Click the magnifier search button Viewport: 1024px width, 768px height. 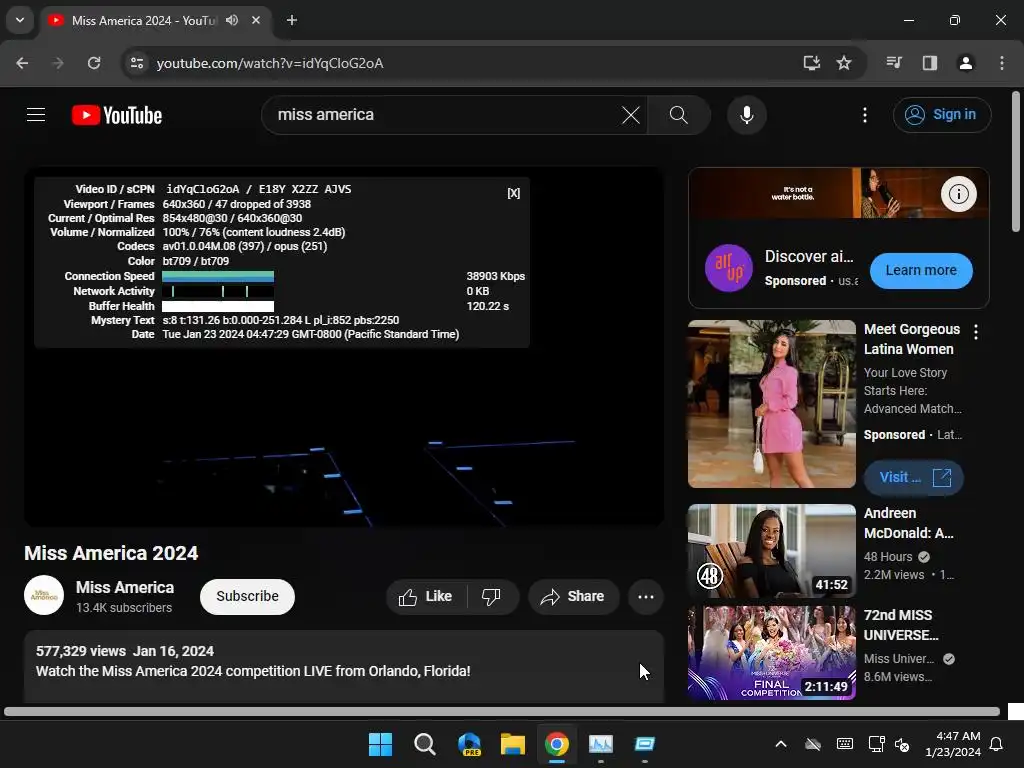click(x=679, y=115)
